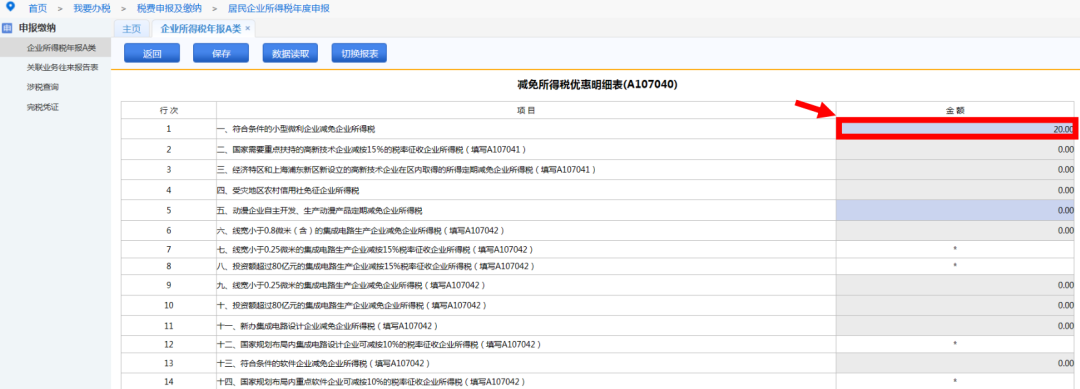
Task: Close the 企业所得税年报A类 tab
Action: (x=247, y=28)
